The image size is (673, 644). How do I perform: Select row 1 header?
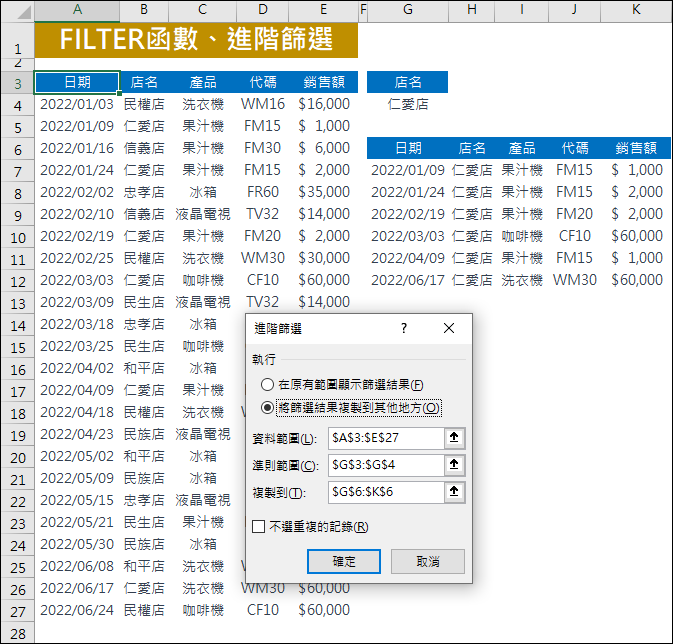(18, 40)
